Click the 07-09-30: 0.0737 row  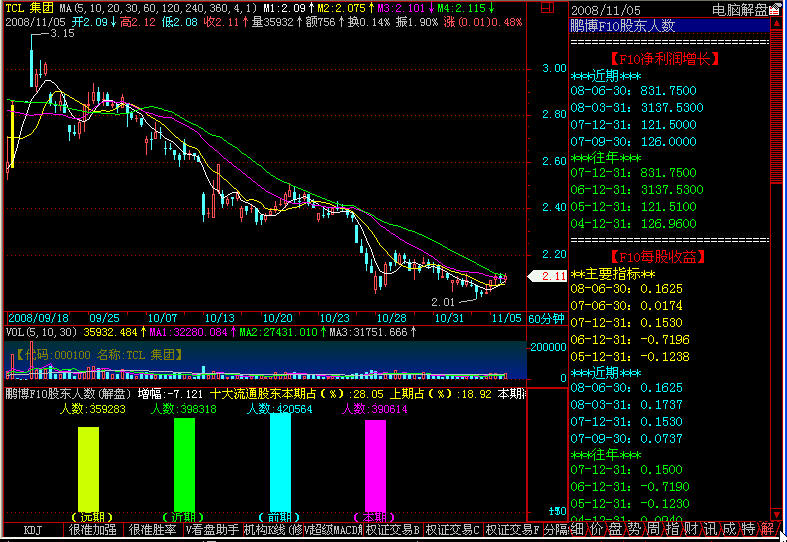(x=626, y=439)
